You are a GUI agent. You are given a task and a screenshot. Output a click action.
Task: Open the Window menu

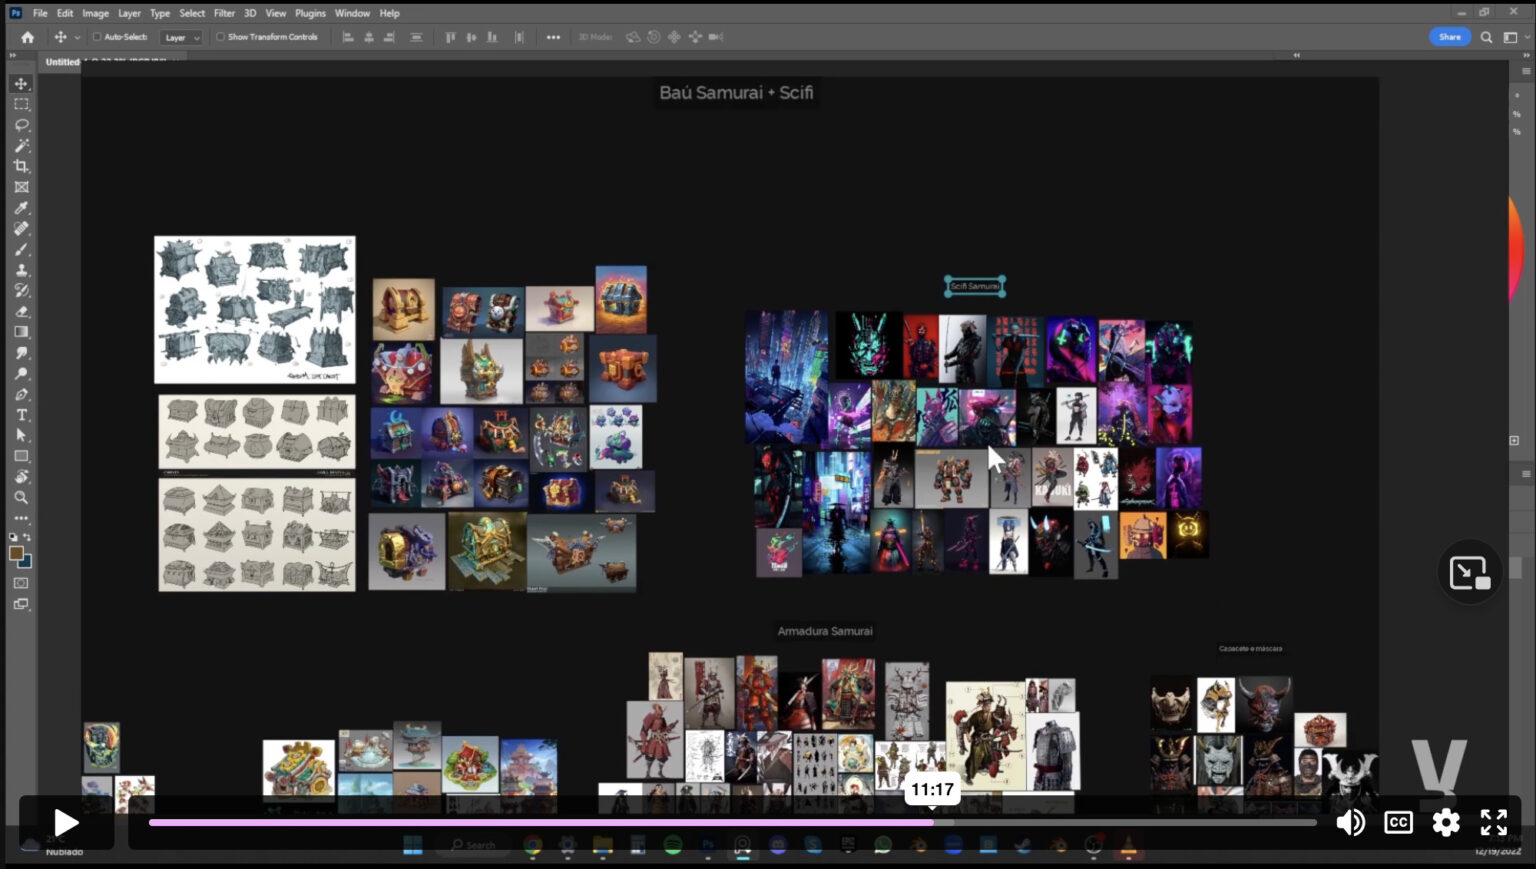[352, 13]
